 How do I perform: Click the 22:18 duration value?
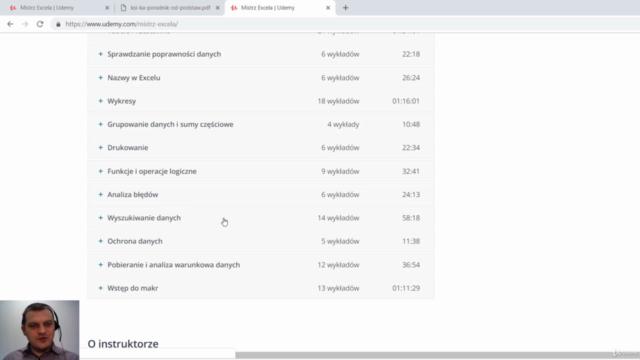[411, 54]
